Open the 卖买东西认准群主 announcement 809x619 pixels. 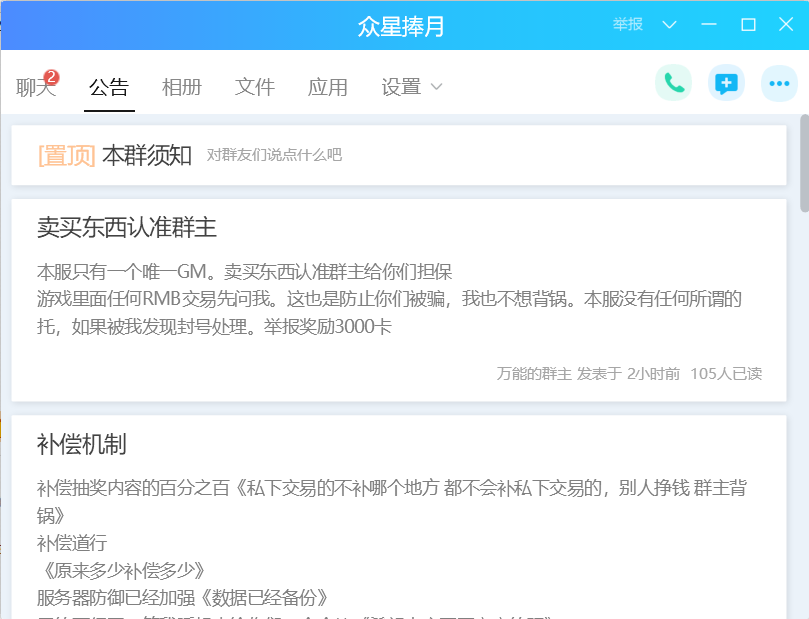pyautogui.click(x=127, y=227)
